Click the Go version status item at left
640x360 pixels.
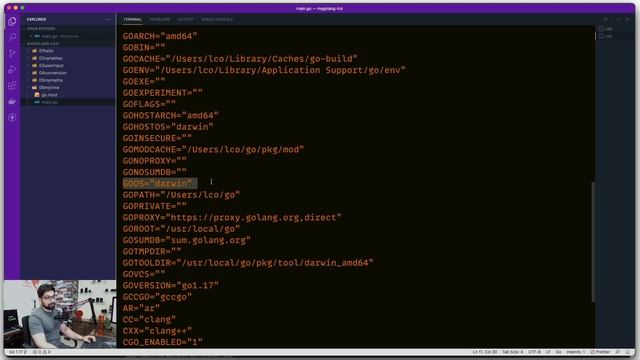coord(18,352)
